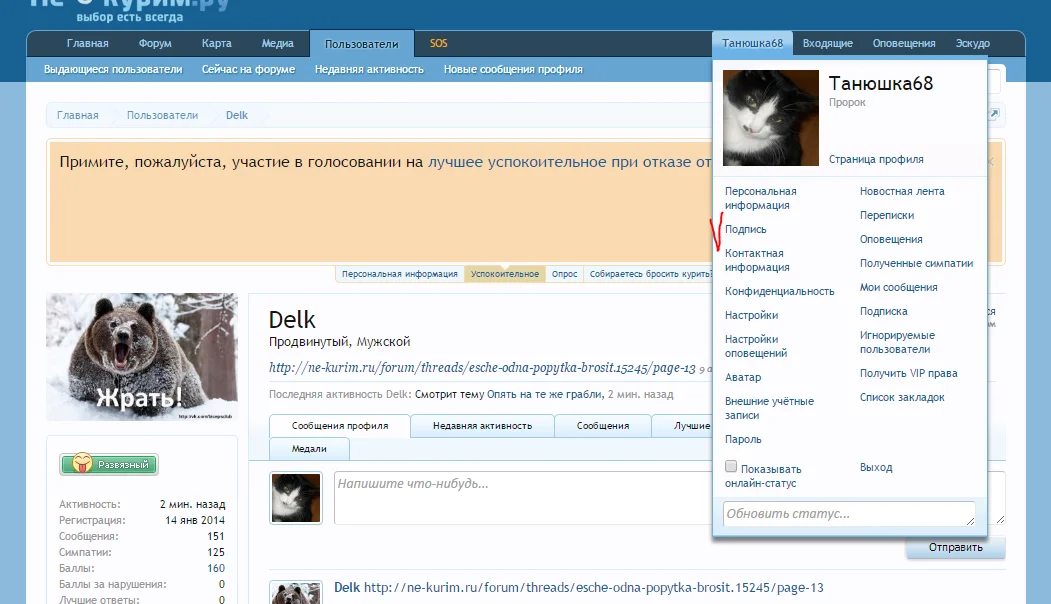Image resolution: width=1051 pixels, height=604 pixels.
Task: Click the Отправить button
Action: (x=955, y=547)
